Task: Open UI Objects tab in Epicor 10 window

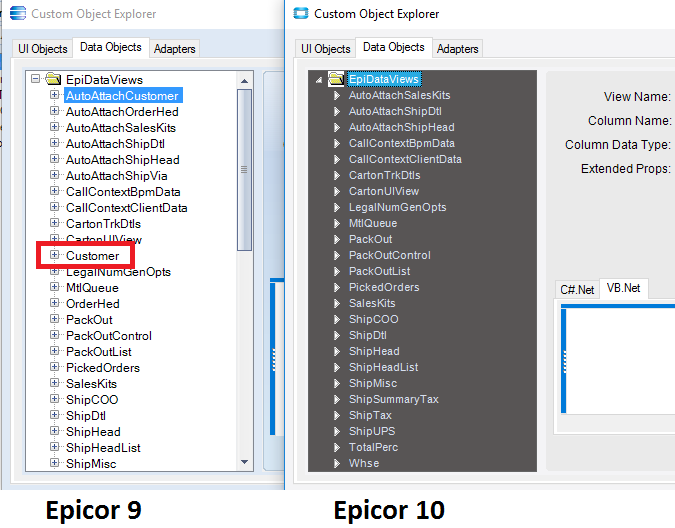Action: 325,49
